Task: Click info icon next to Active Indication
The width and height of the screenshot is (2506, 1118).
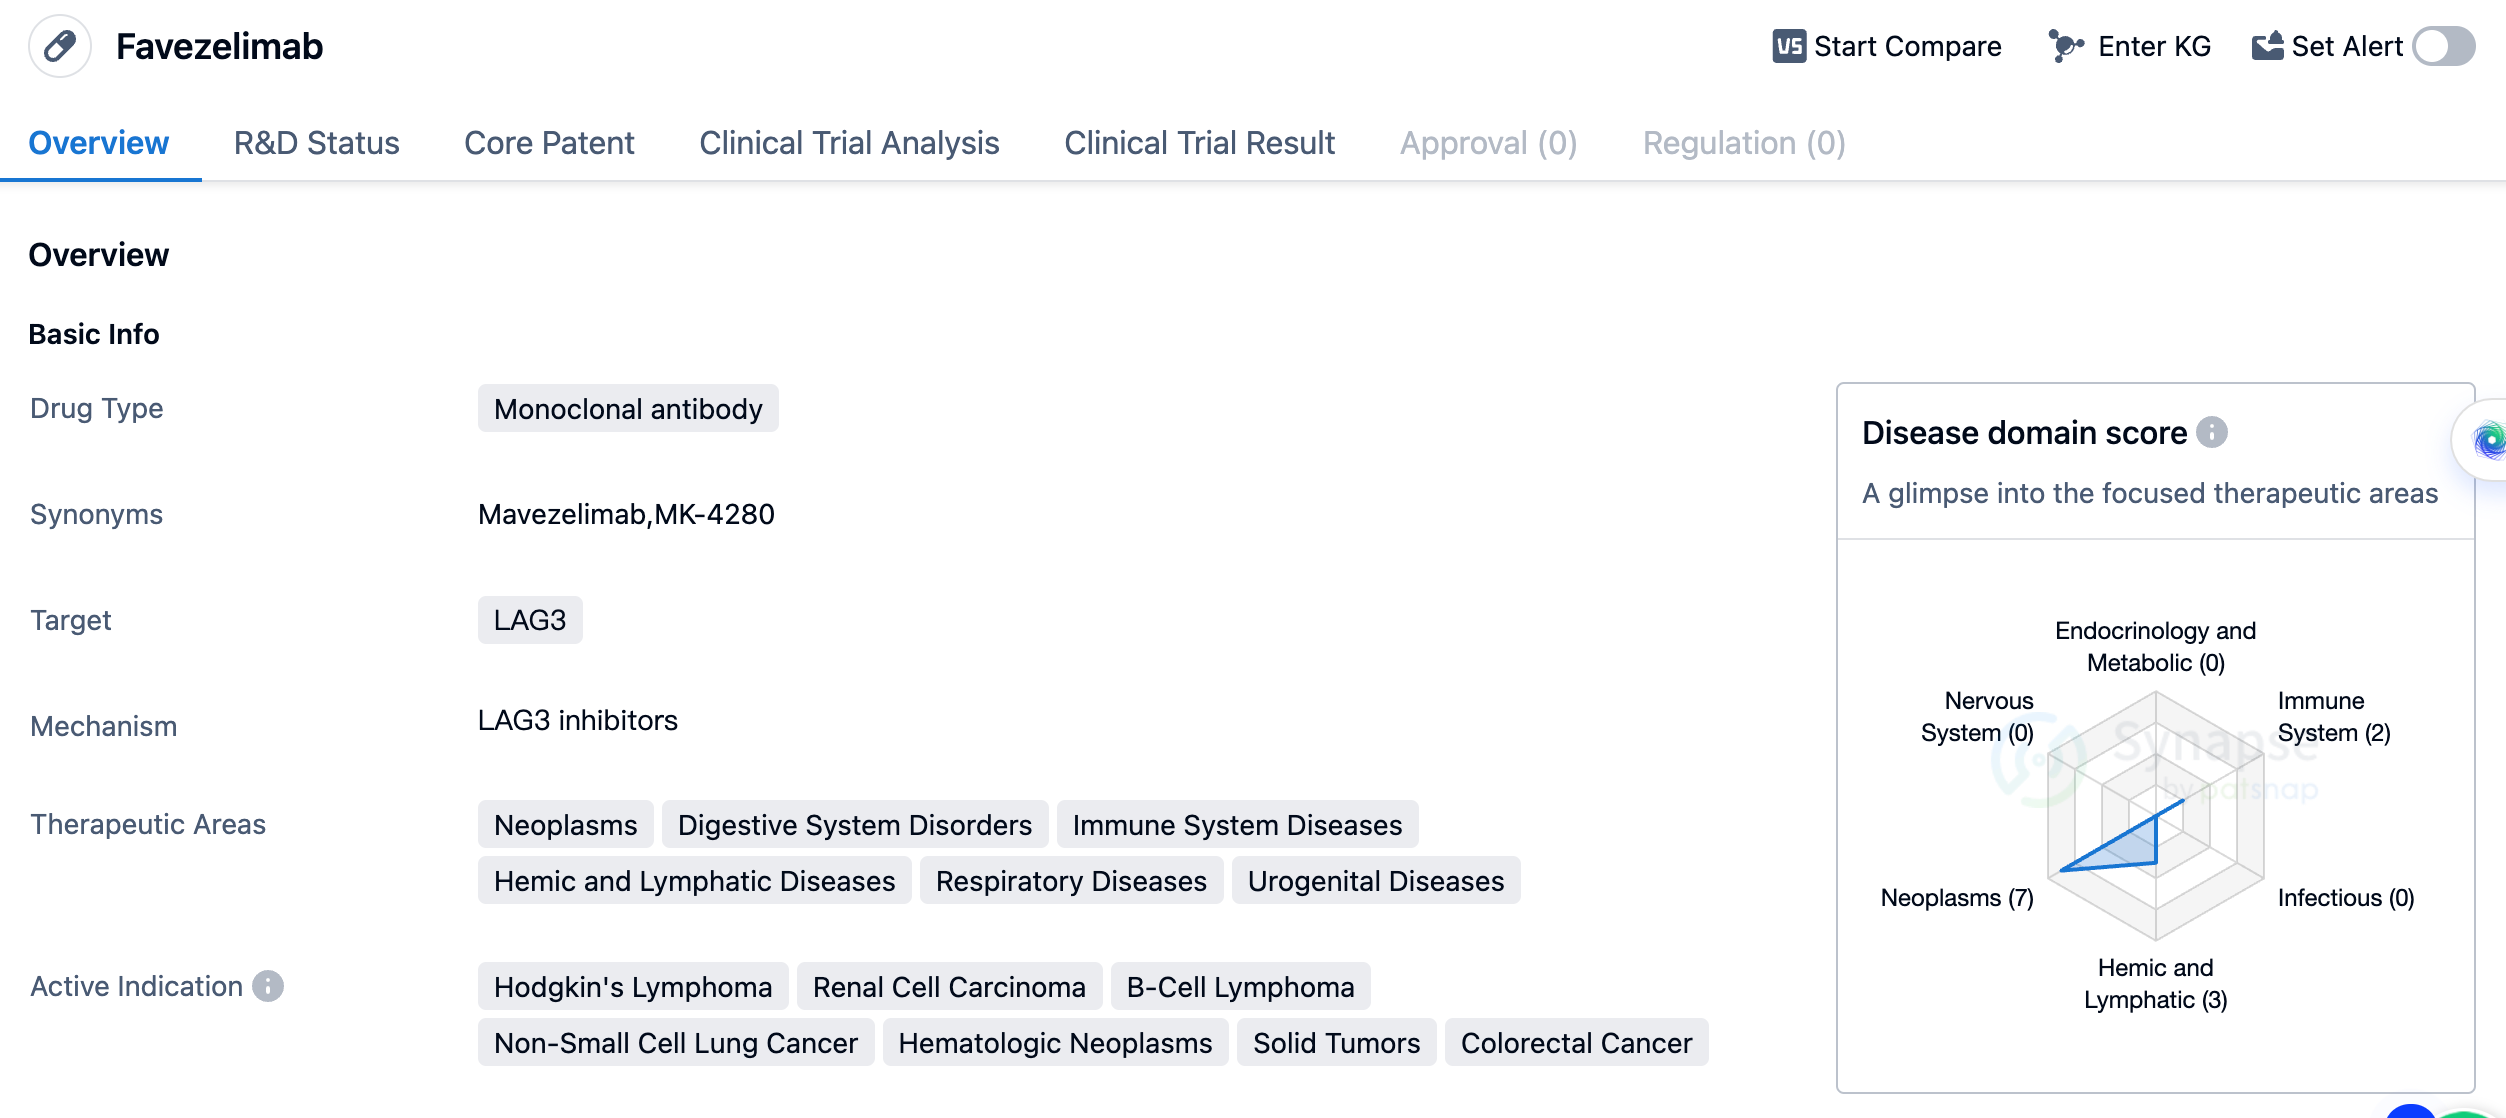Action: pyautogui.click(x=268, y=986)
